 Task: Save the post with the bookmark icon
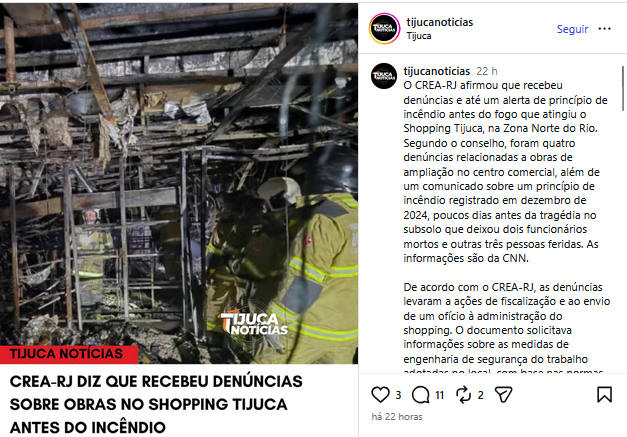(604, 394)
